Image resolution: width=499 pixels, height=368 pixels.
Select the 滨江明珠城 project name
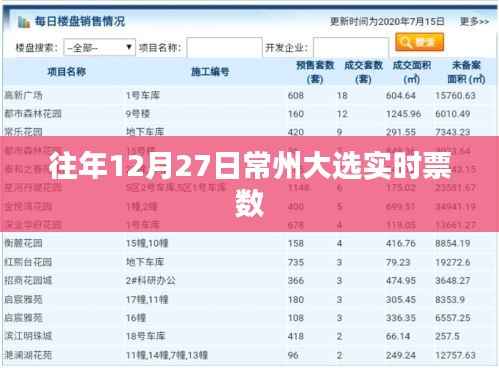[x=28, y=336]
